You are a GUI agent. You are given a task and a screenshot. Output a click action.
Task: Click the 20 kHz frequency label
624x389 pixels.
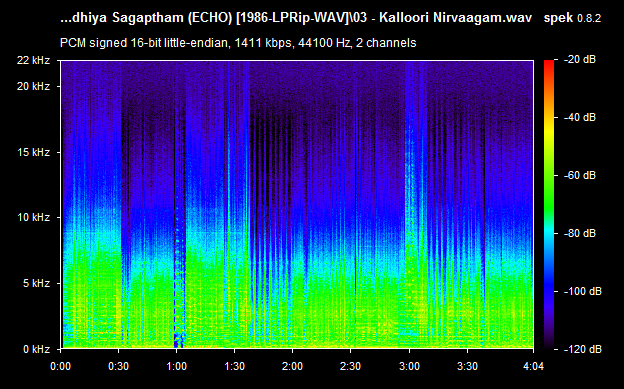click(33, 86)
